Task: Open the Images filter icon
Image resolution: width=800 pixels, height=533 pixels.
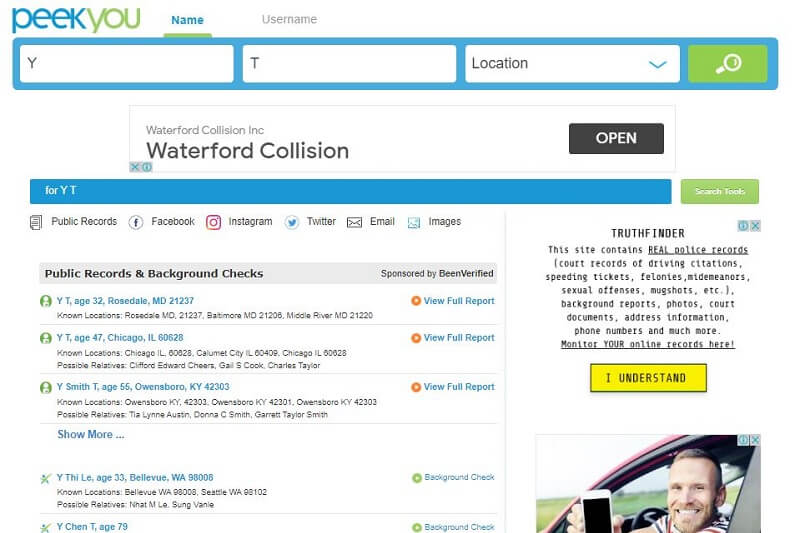Action: 414,222
